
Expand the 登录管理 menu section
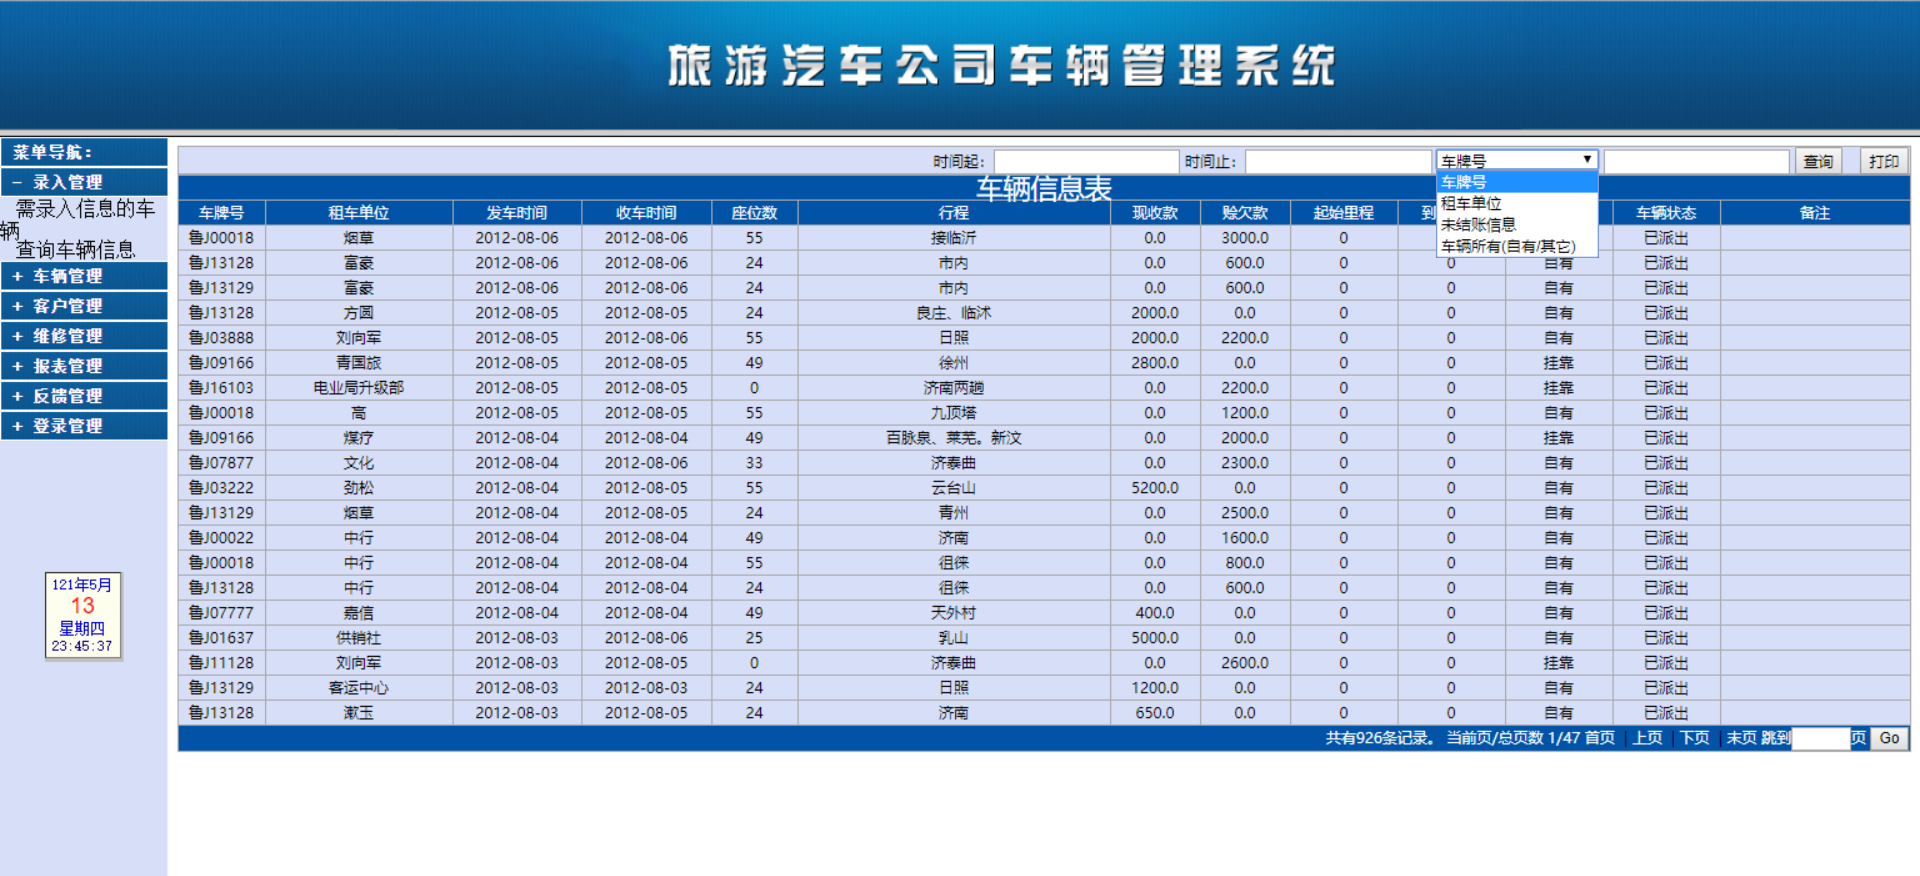coord(84,426)
